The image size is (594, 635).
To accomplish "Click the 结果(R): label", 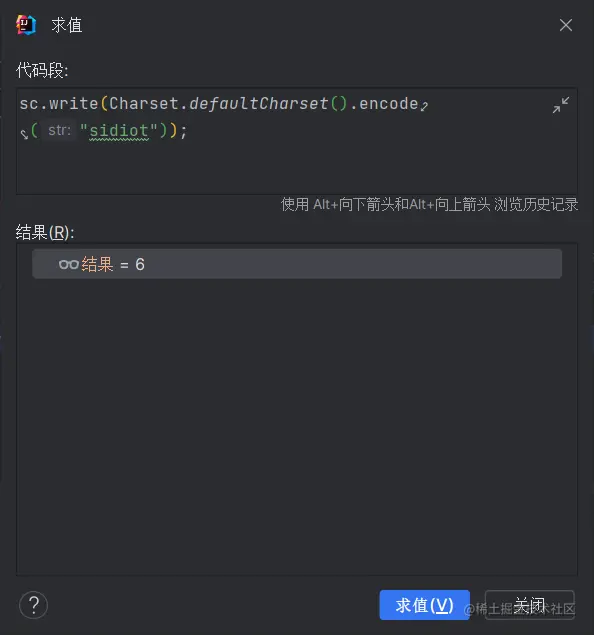I will pos(45,233).
